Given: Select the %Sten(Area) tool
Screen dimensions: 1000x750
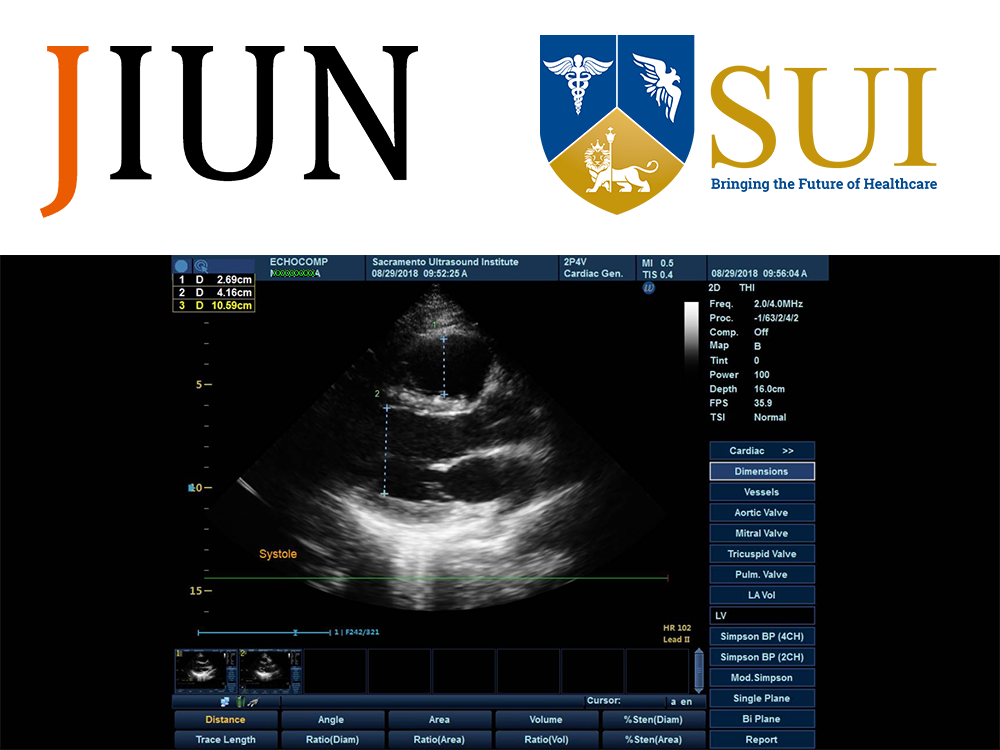Looking at the screenshot, I should [x=654, y=740].
